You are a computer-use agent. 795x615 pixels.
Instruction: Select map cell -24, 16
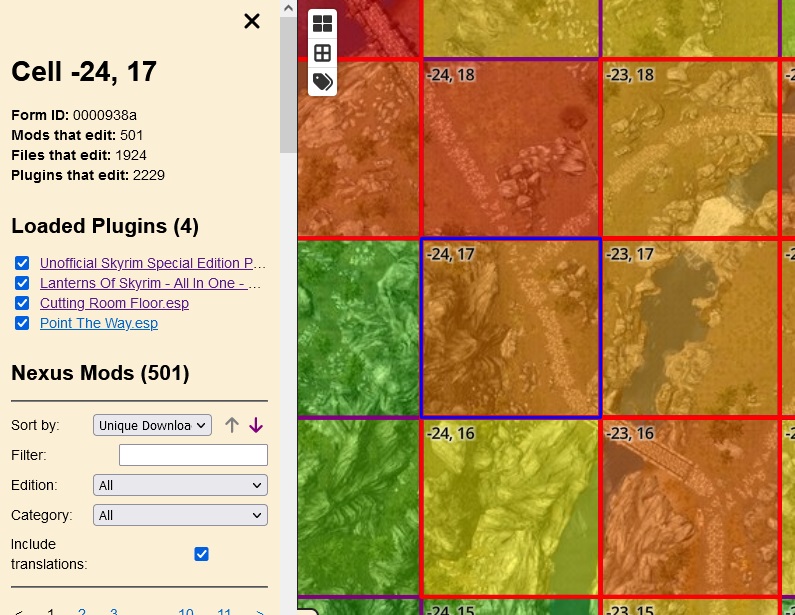[x=510, y=508]
